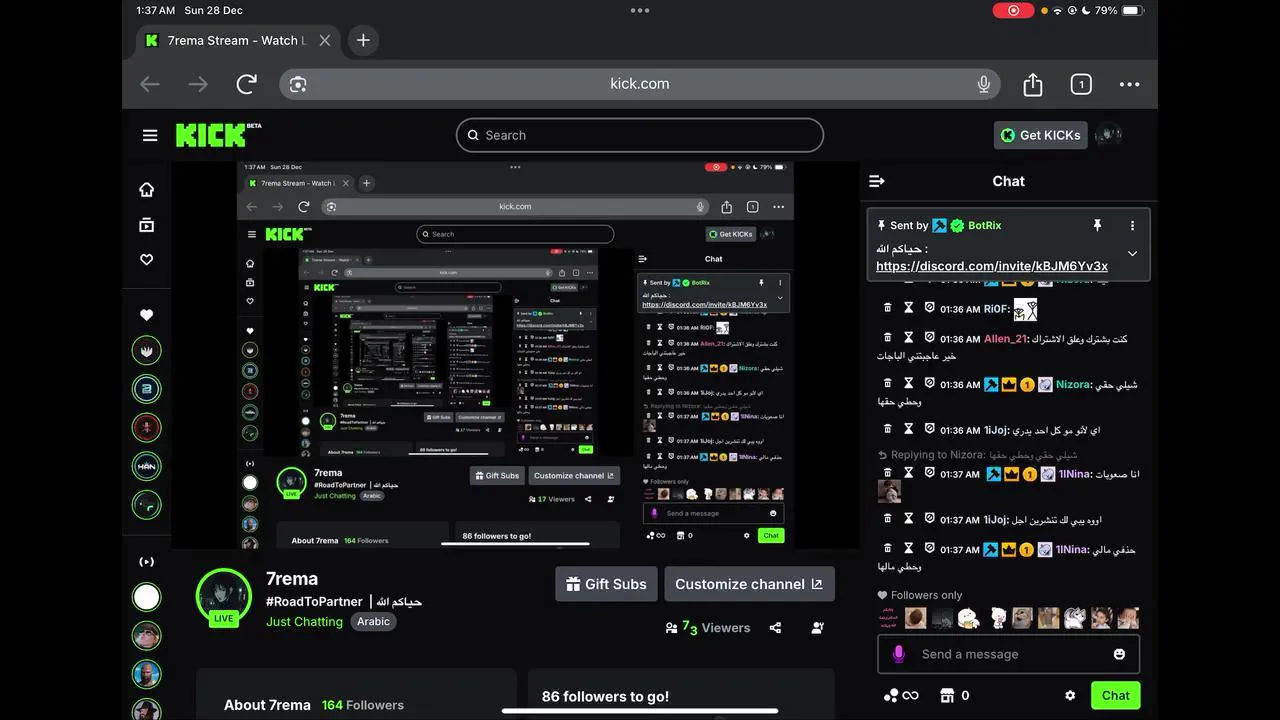1280x720 pixels.
Task: Open the Browse icon under Home
Action: [x=147, y=225]
